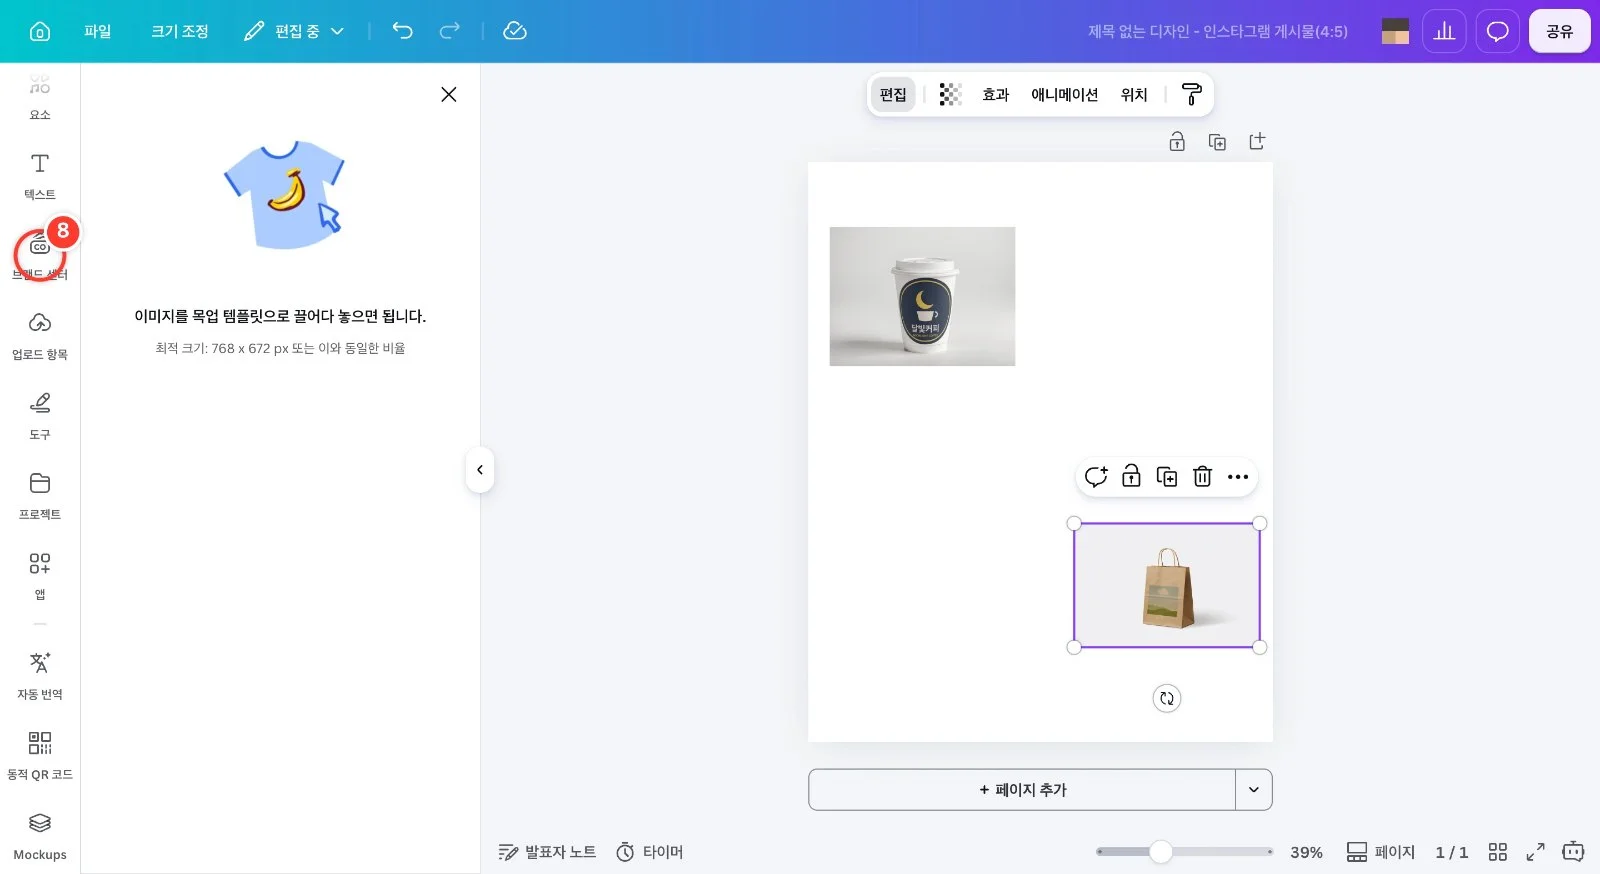Image resolution: width=1600 pixels, height=874 pixels.
Task: Expand the 편집 중 mode dropdown
Action: pyautogui.click(x=294, y=31)
